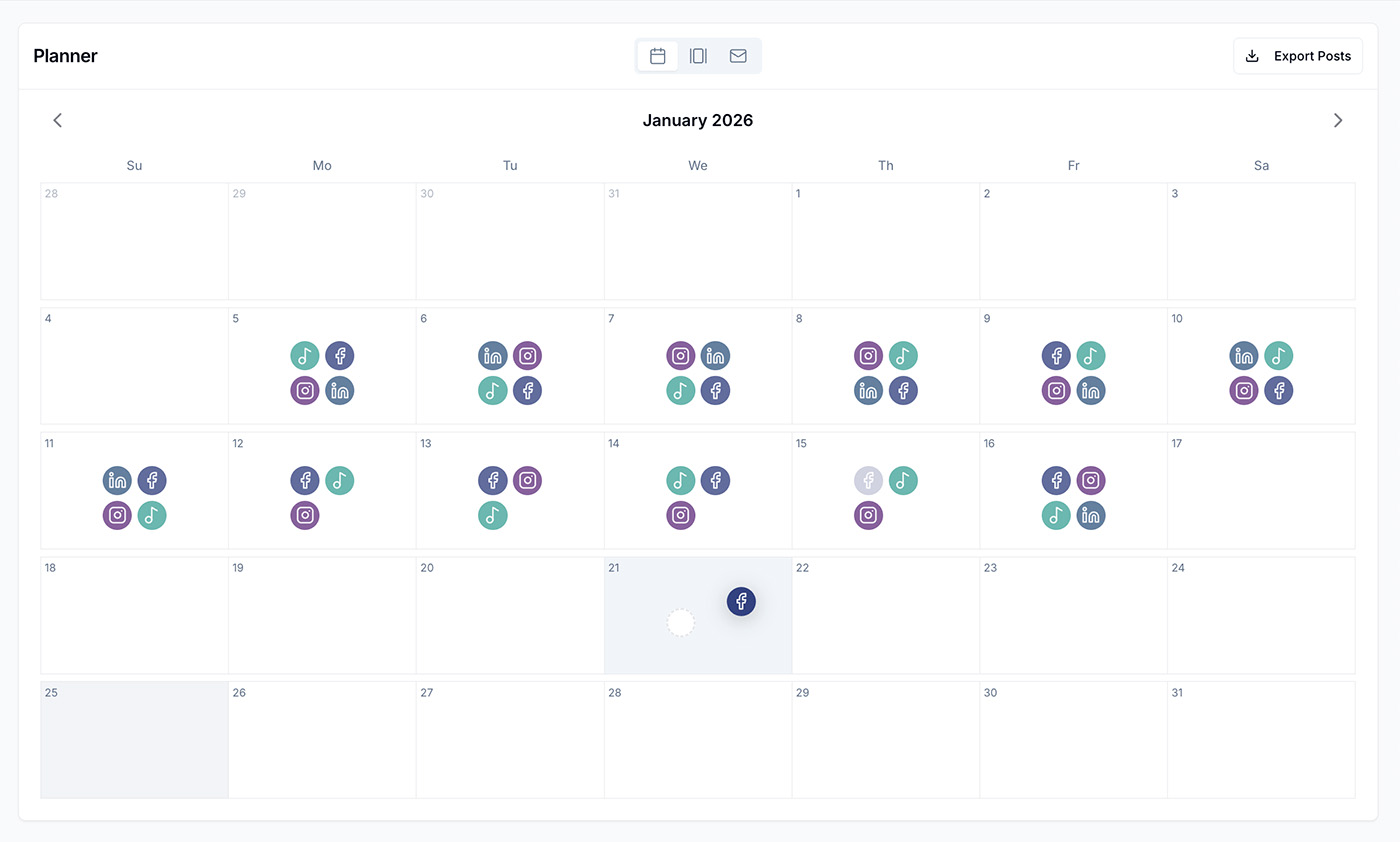Screen dimensions: 1400x842
Task: Open the Facebook post on January 21
Action: pos(741,601)
